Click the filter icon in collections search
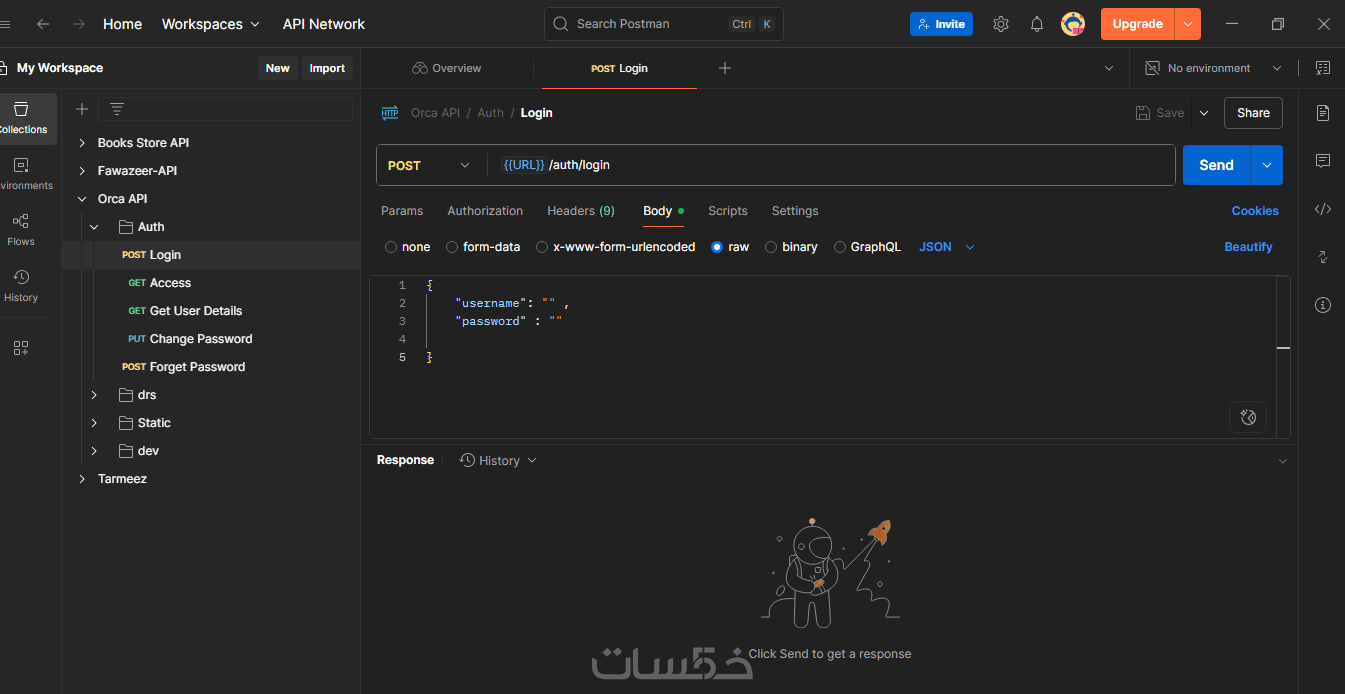Screen dimensions: 1345x694 [117, 109]
